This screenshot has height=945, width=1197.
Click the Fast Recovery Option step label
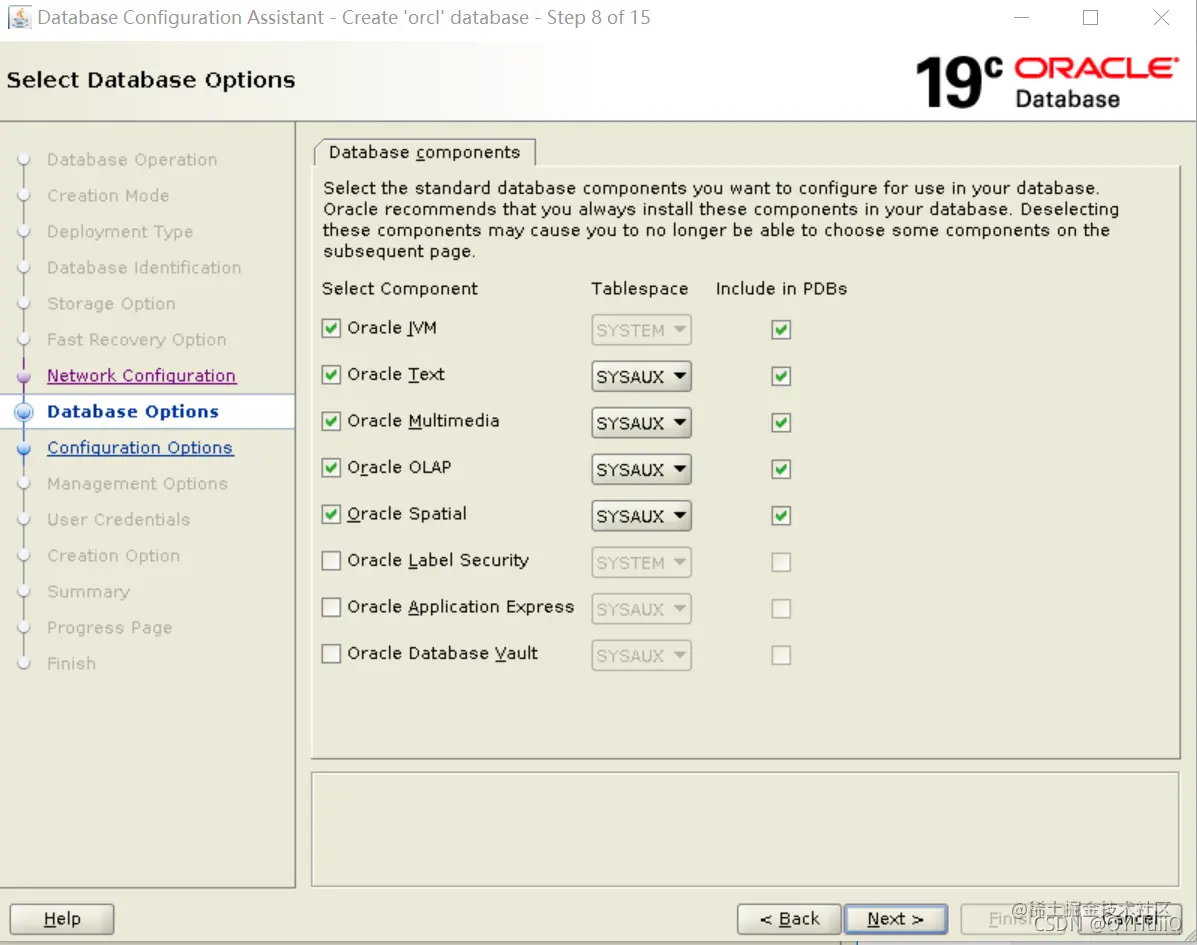[x=137, y=340]
